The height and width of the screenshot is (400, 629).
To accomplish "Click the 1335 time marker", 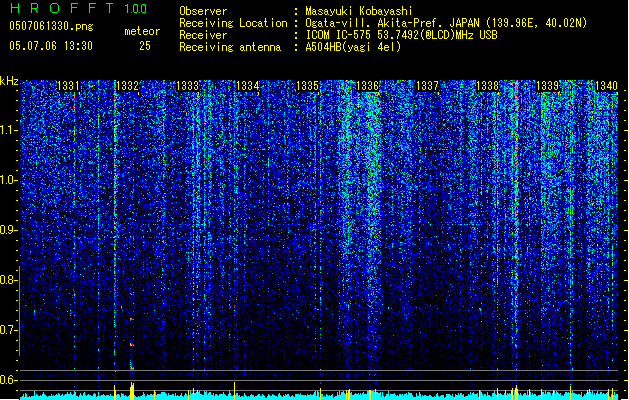I will tap(307, 86).
